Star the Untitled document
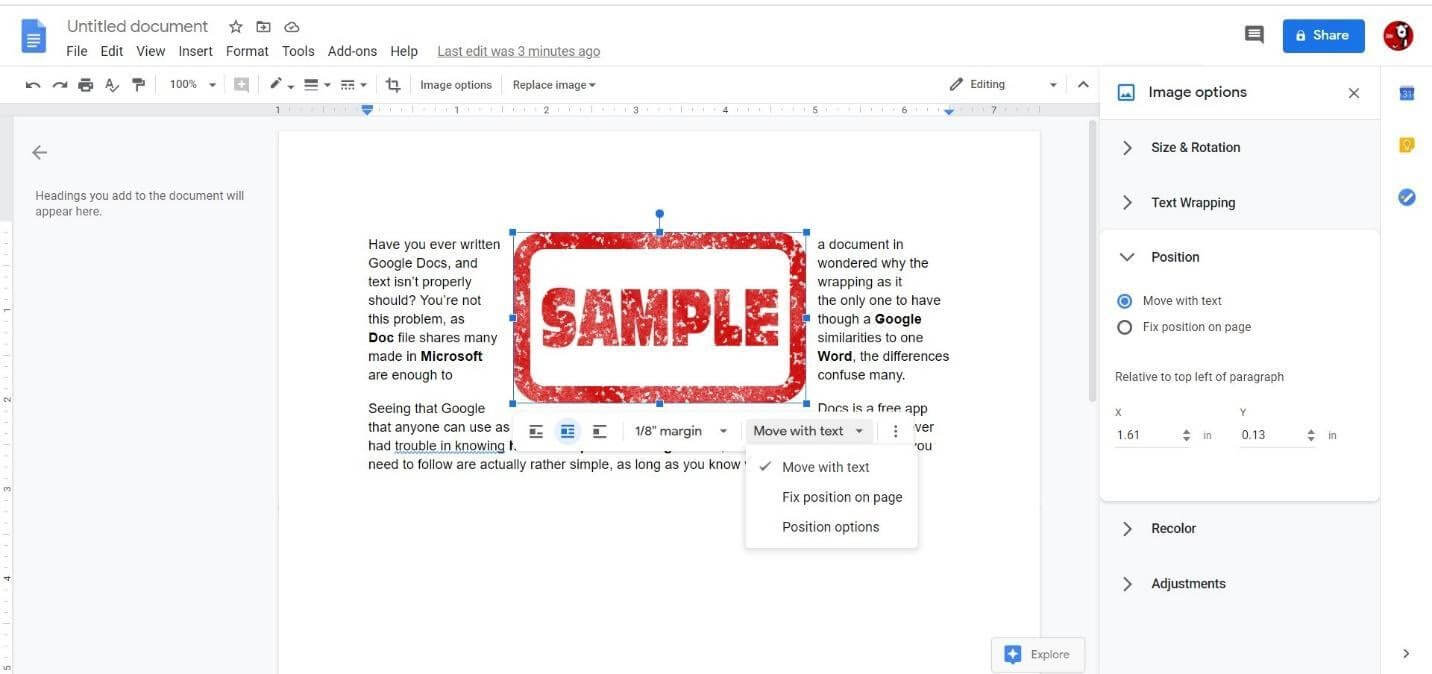Image resolution: width=1432 pixels, height=674 pixels. pos(235,27)
